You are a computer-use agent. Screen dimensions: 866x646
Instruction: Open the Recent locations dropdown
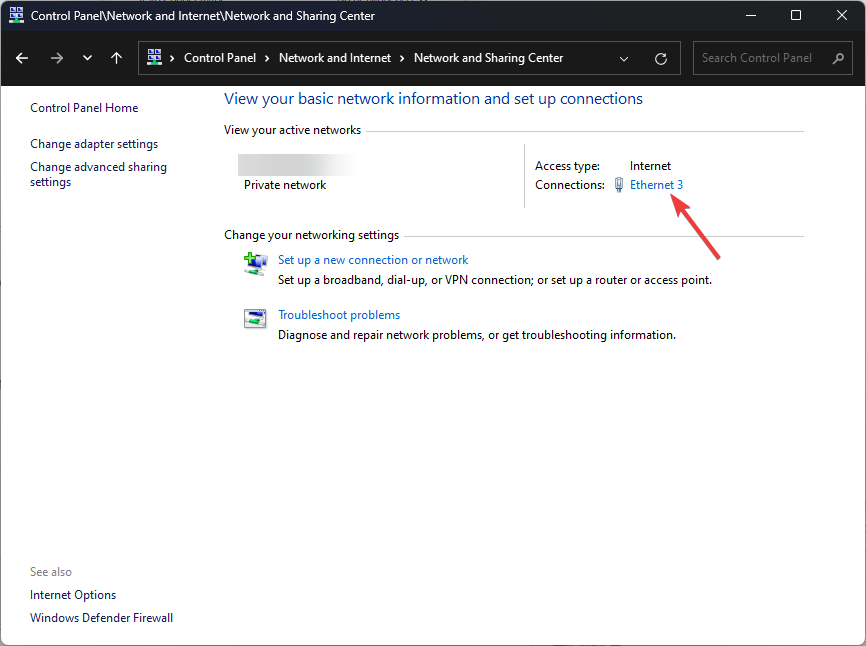[87, 58]
